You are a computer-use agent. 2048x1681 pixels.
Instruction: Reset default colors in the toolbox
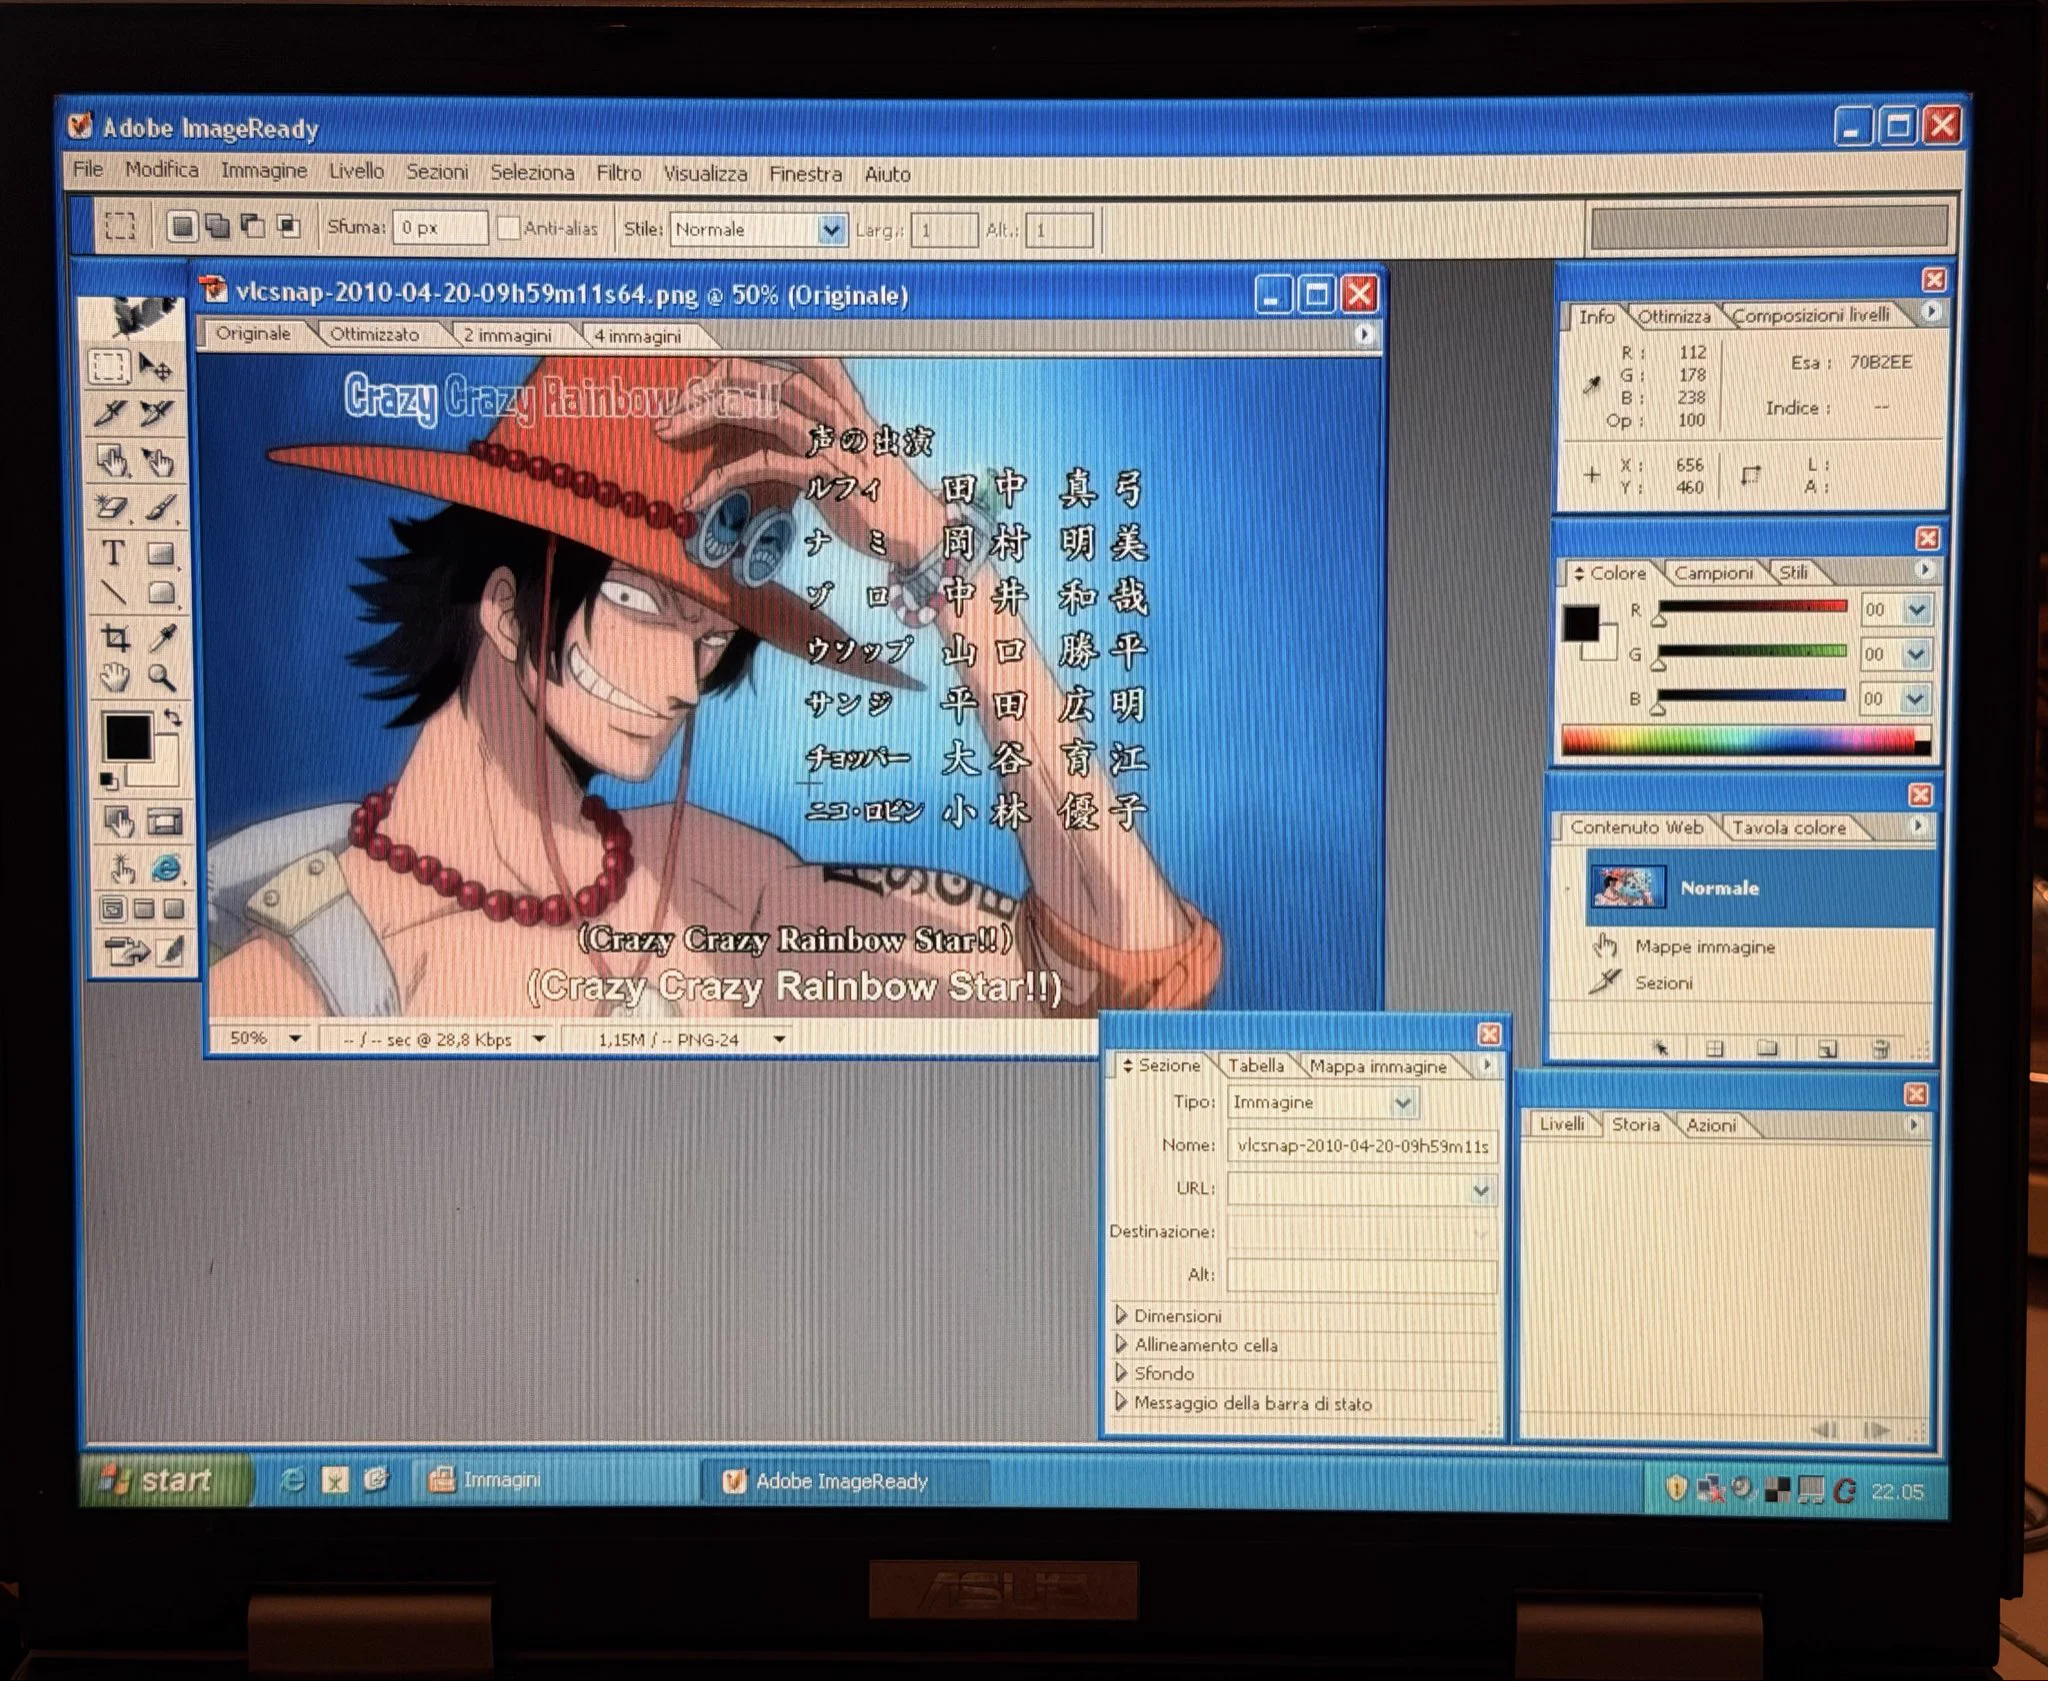pos(109,781)
